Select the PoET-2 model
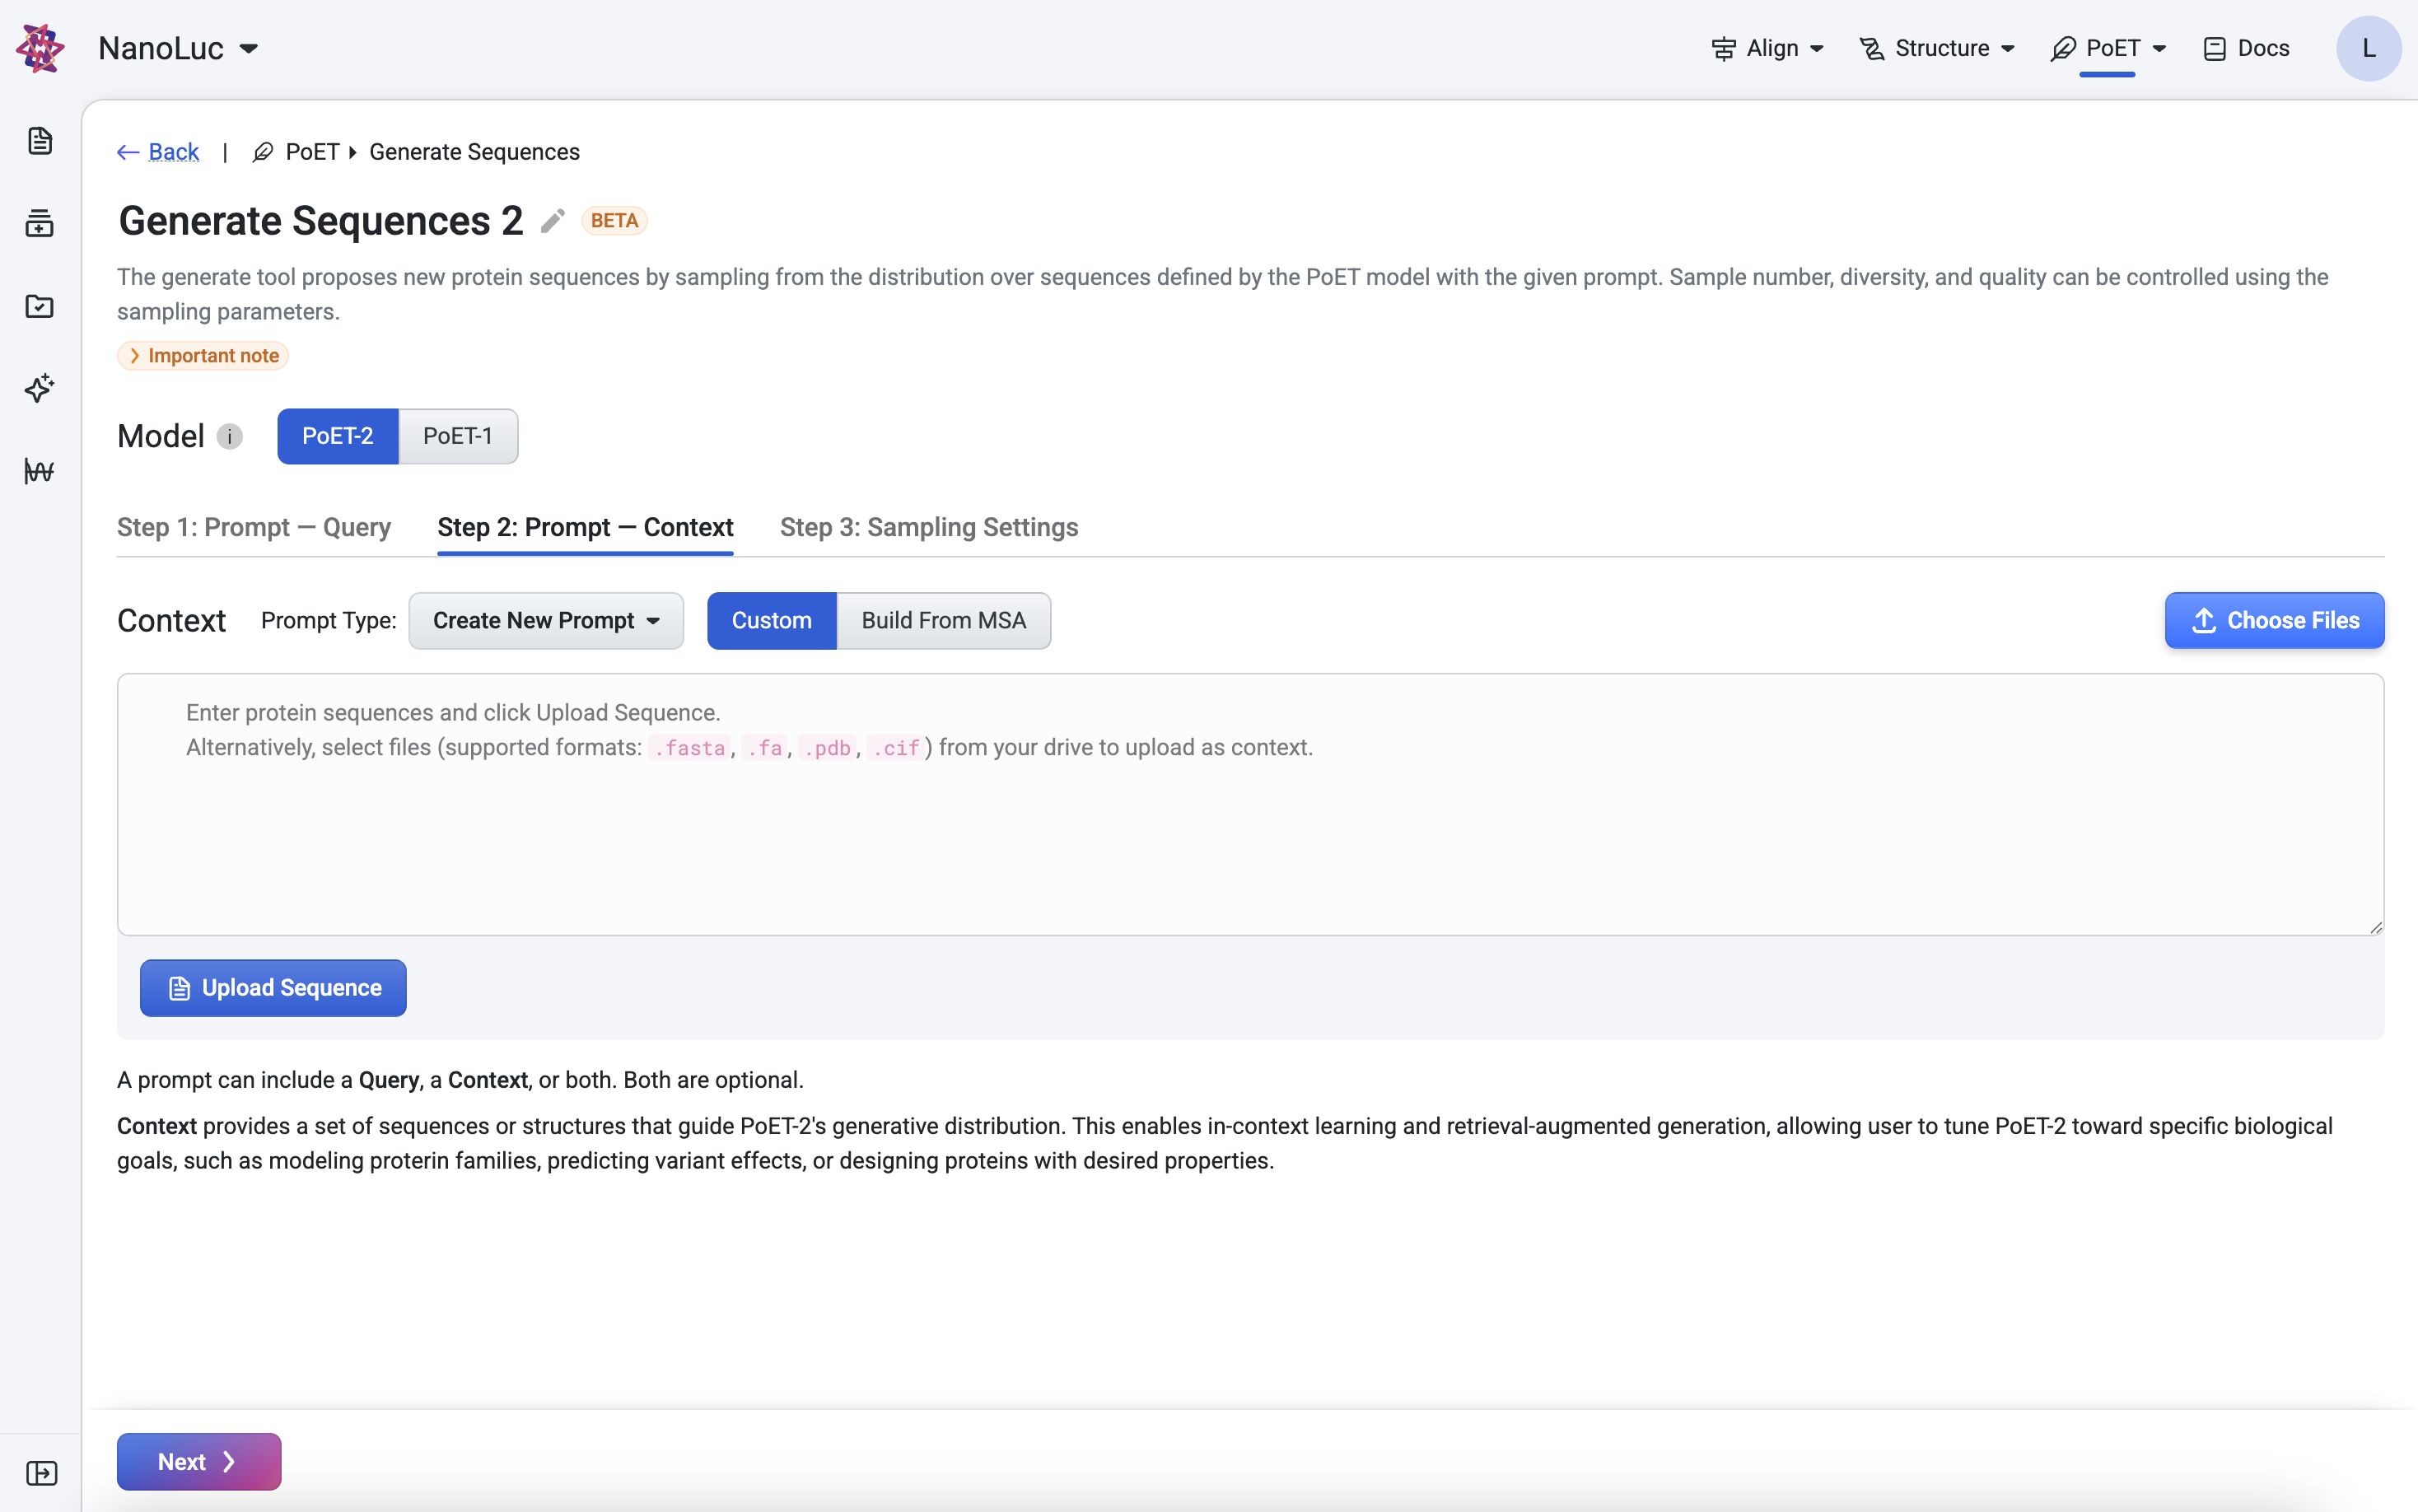Screen dimensions: 2418x1512 pyautogui.click(x=338, y=436)
